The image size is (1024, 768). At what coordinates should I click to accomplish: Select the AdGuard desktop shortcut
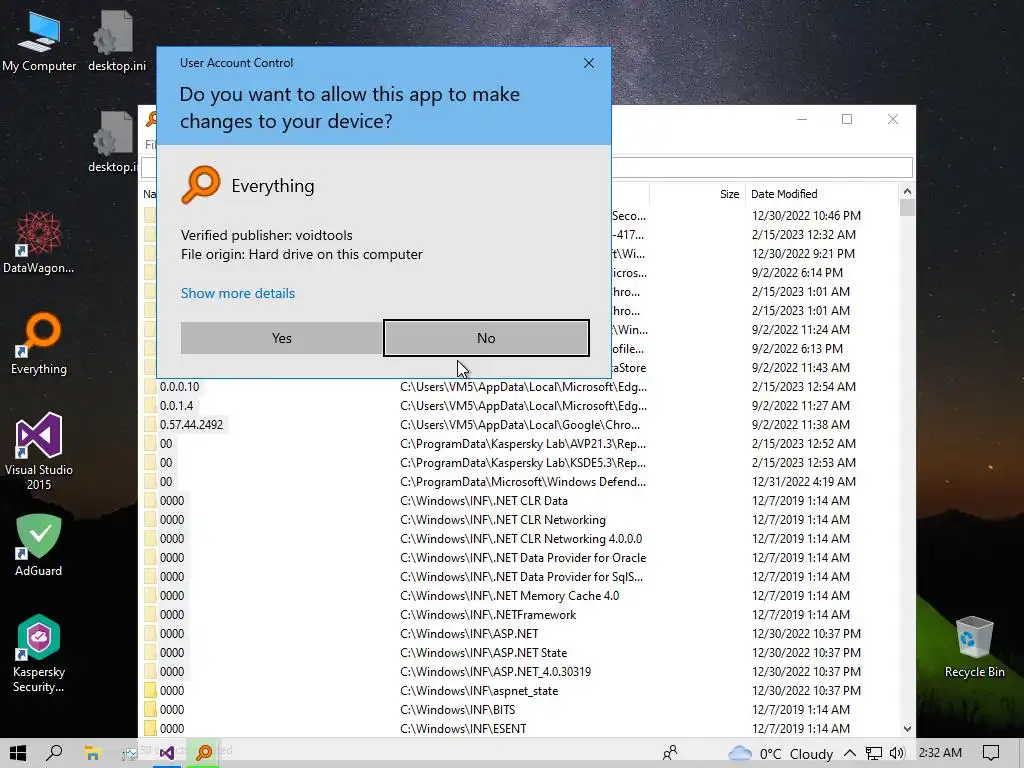tap(39, 545)
